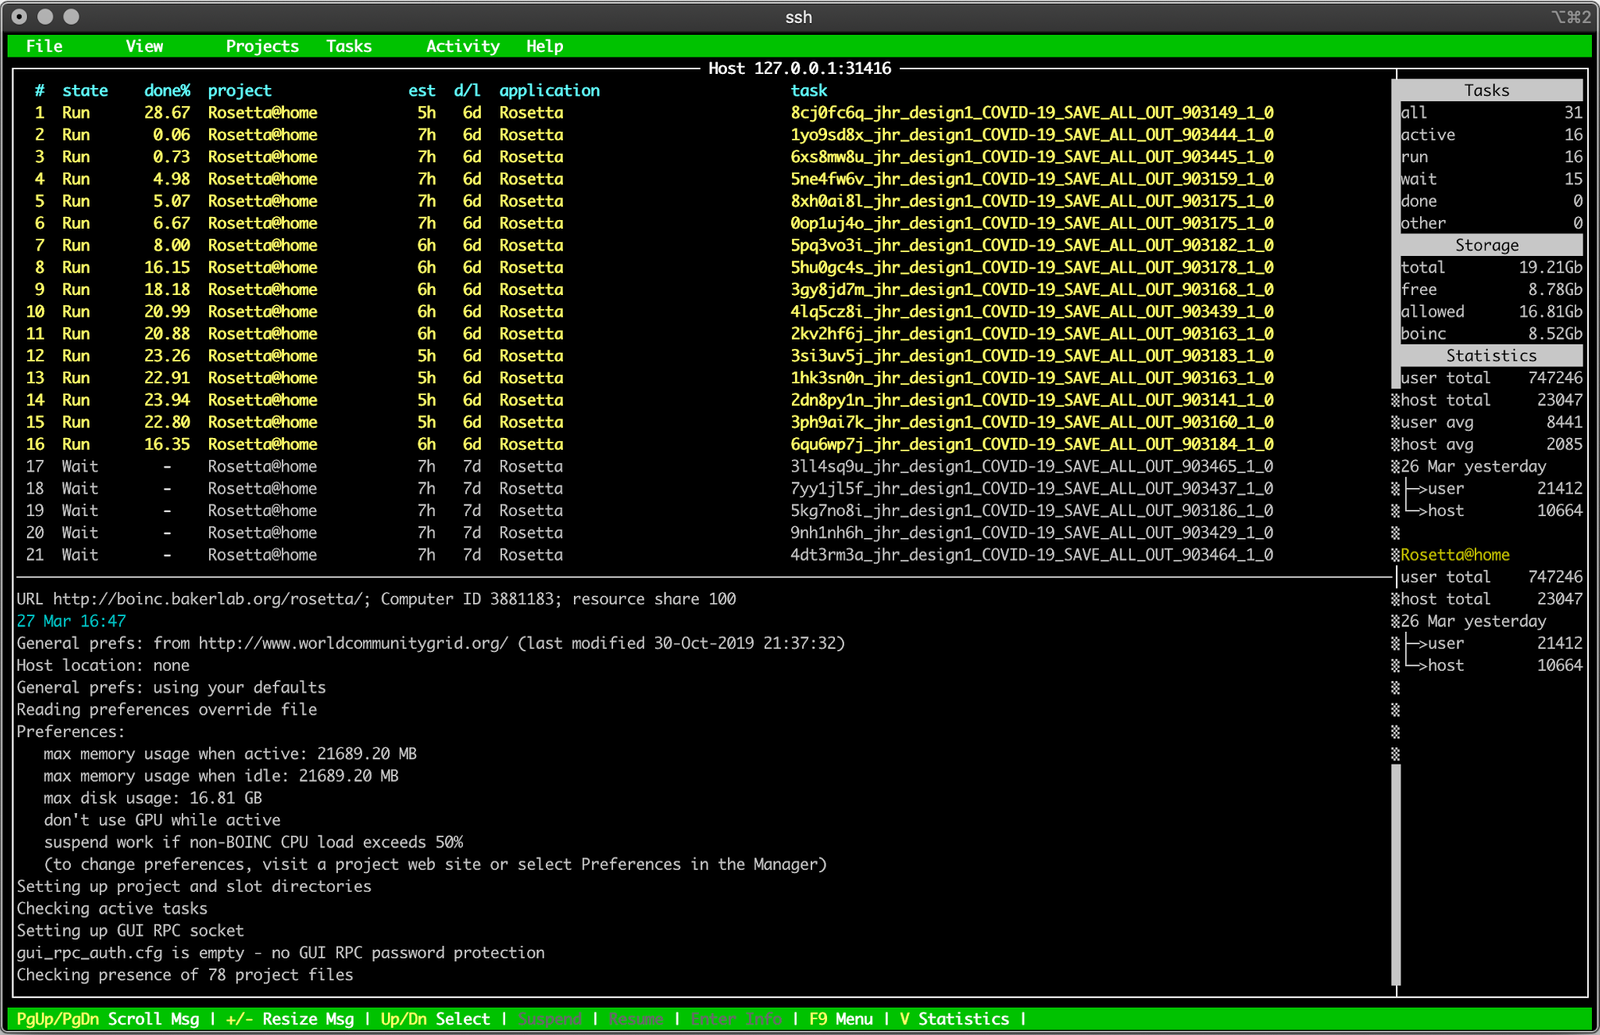Open the Projects menu

tap(262, 46)
